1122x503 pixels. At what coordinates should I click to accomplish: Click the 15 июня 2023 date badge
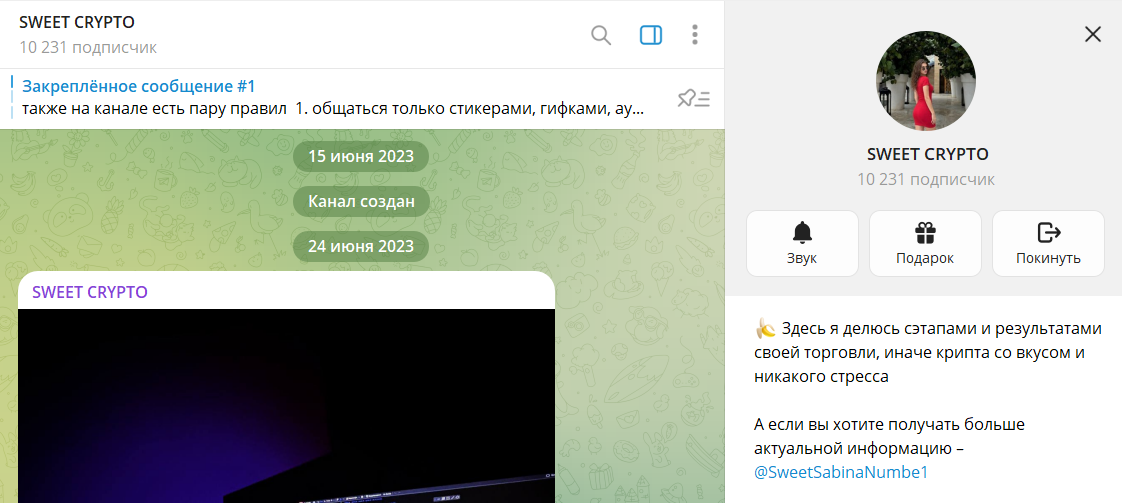pyautogui.click(x=361, y=157)
